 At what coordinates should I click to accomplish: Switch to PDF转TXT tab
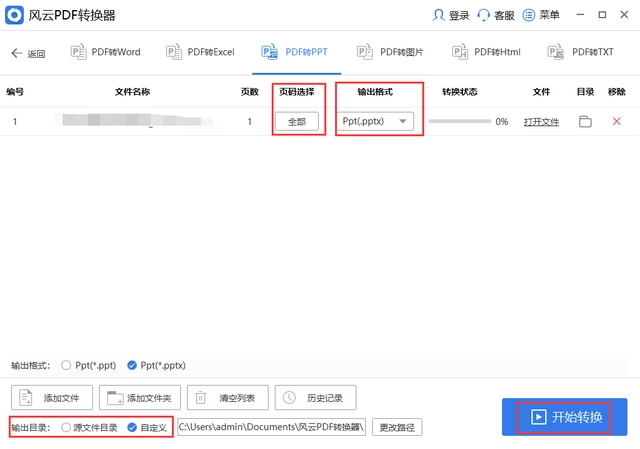[581, 52]
